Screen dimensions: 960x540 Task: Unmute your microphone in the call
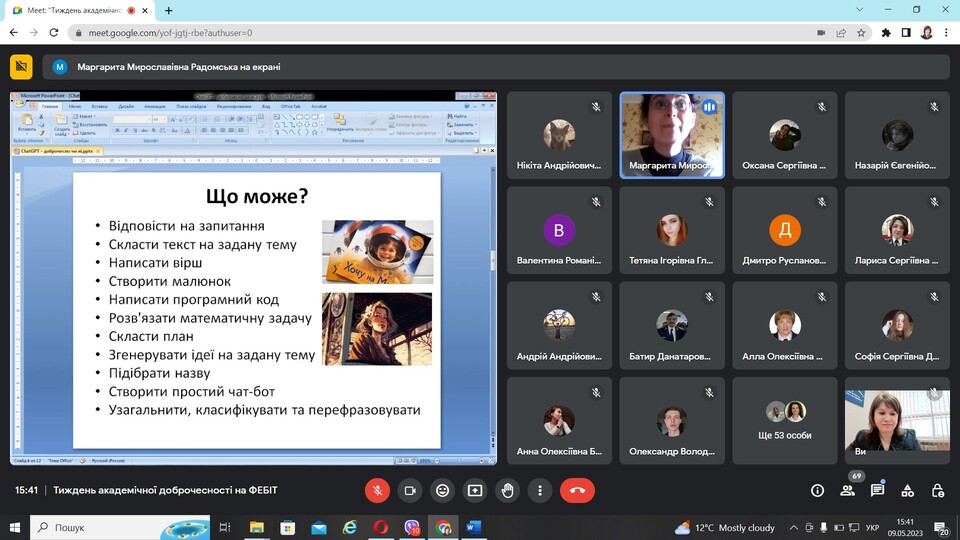(x=377, y=490)
